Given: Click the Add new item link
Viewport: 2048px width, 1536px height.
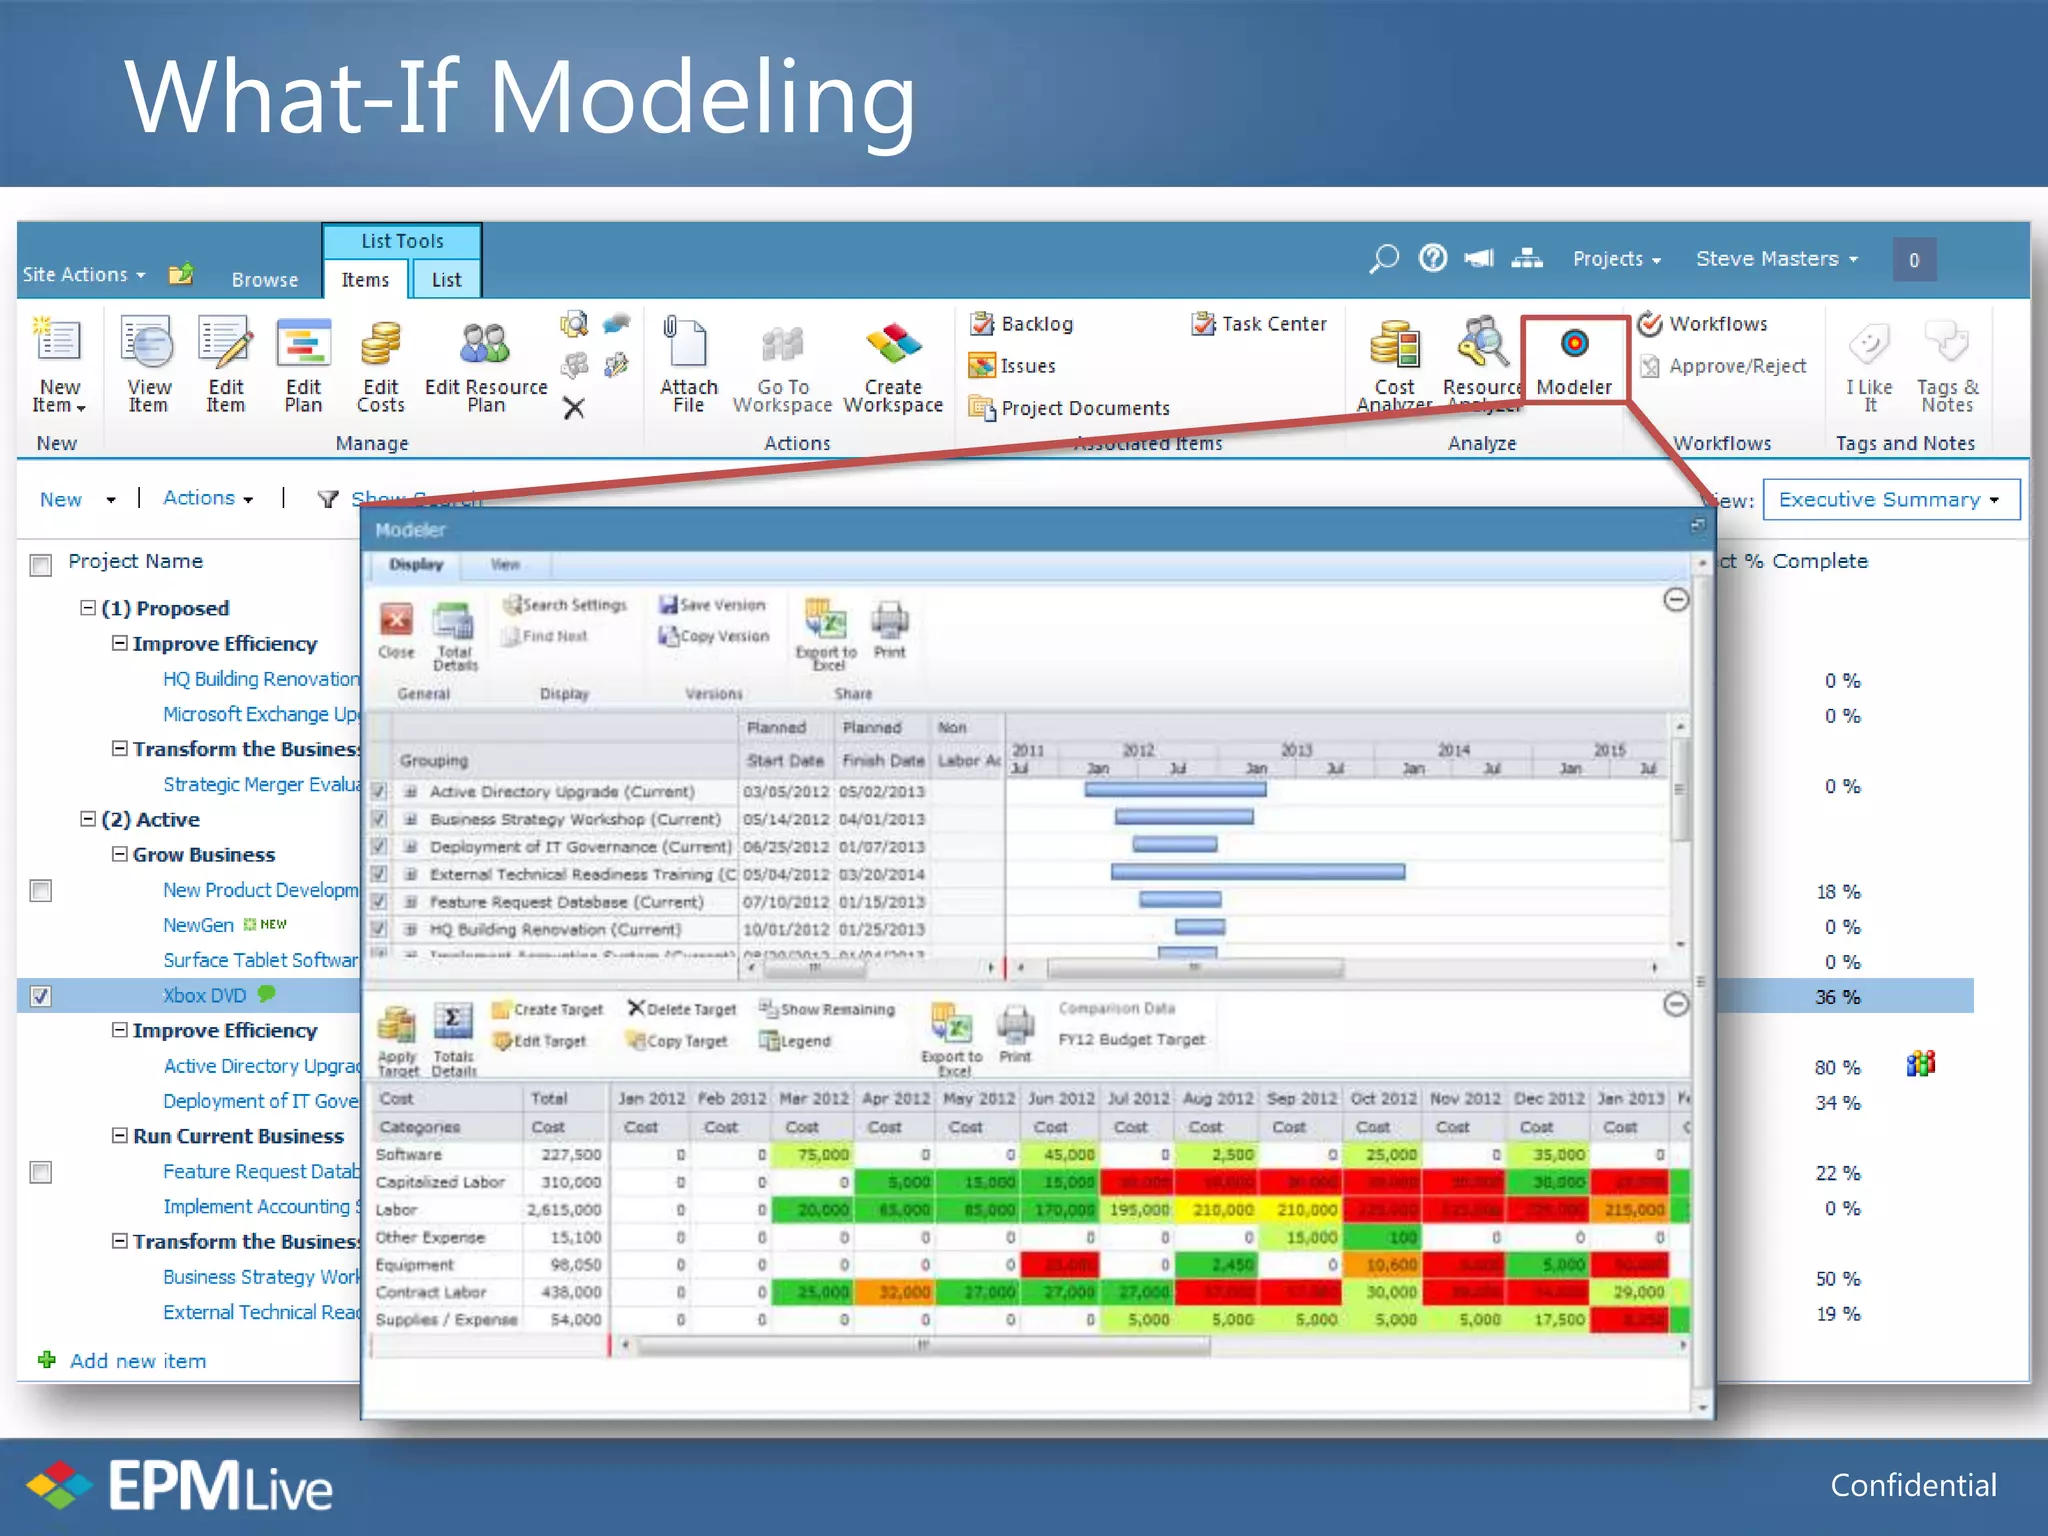Looking at the screenshot, I should pyautogui.click(x=137, y=1361).
